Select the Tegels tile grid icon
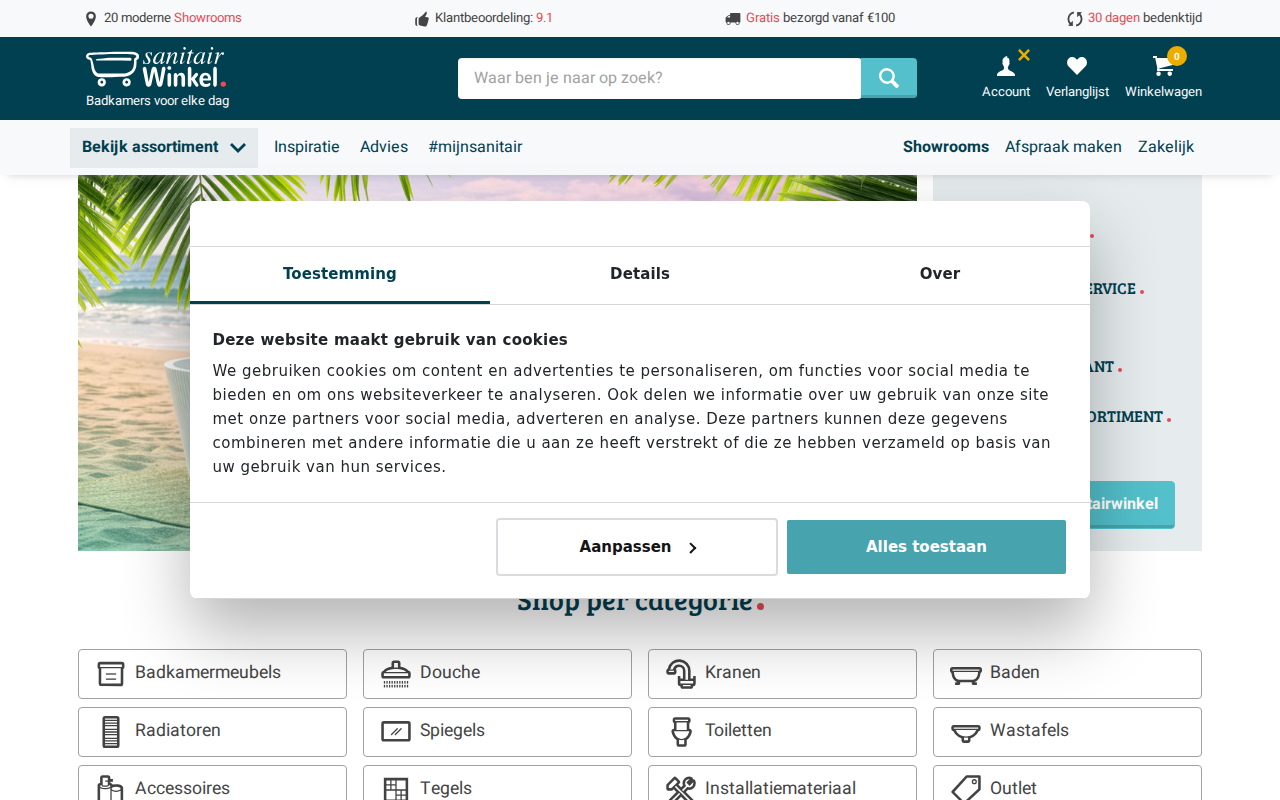Viewport: 1280px width, 800px height. point(396,789)
